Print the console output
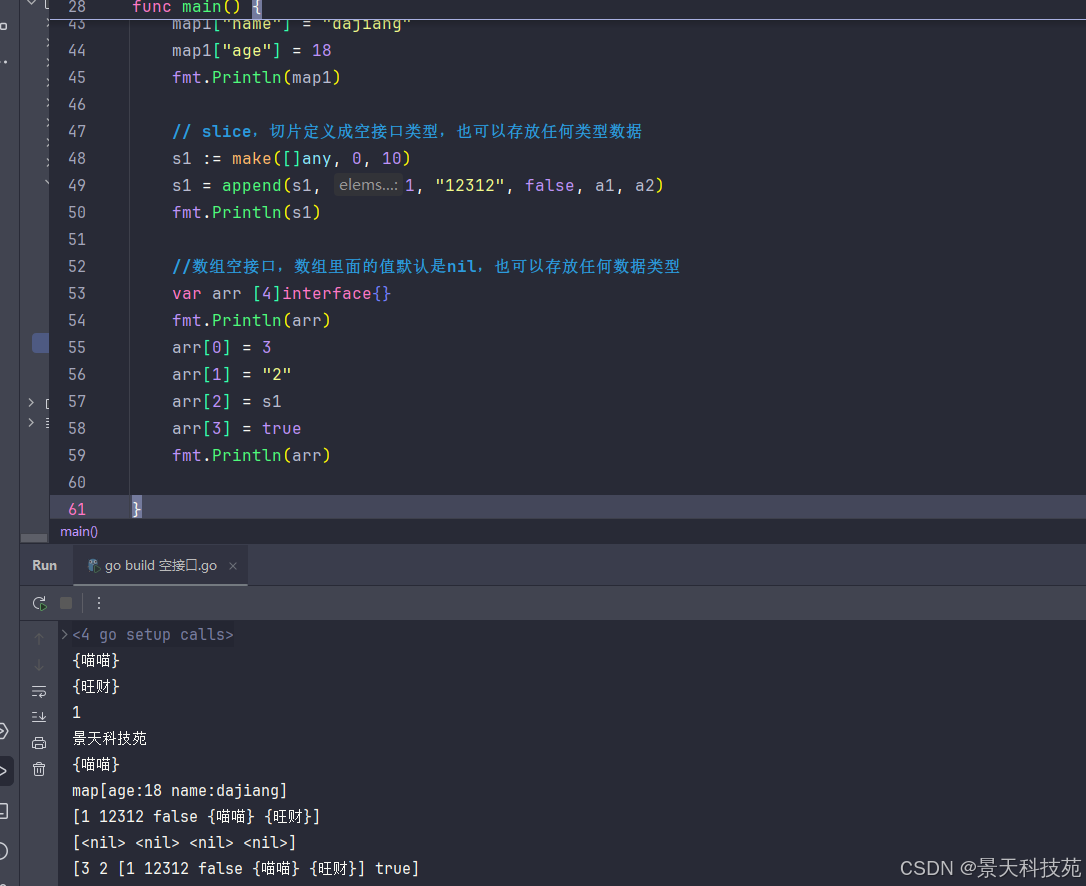 pyautogui.click(x=39, y=743)
